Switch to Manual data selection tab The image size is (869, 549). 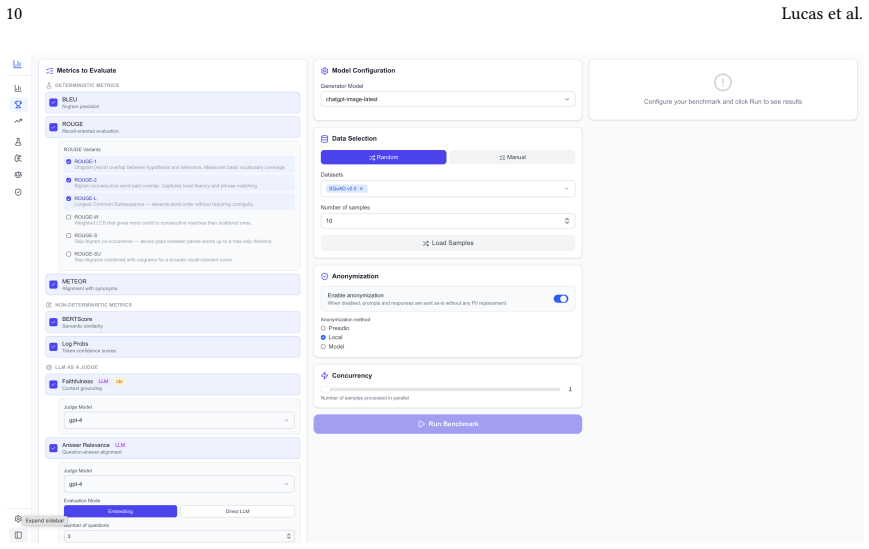point(512,157)
